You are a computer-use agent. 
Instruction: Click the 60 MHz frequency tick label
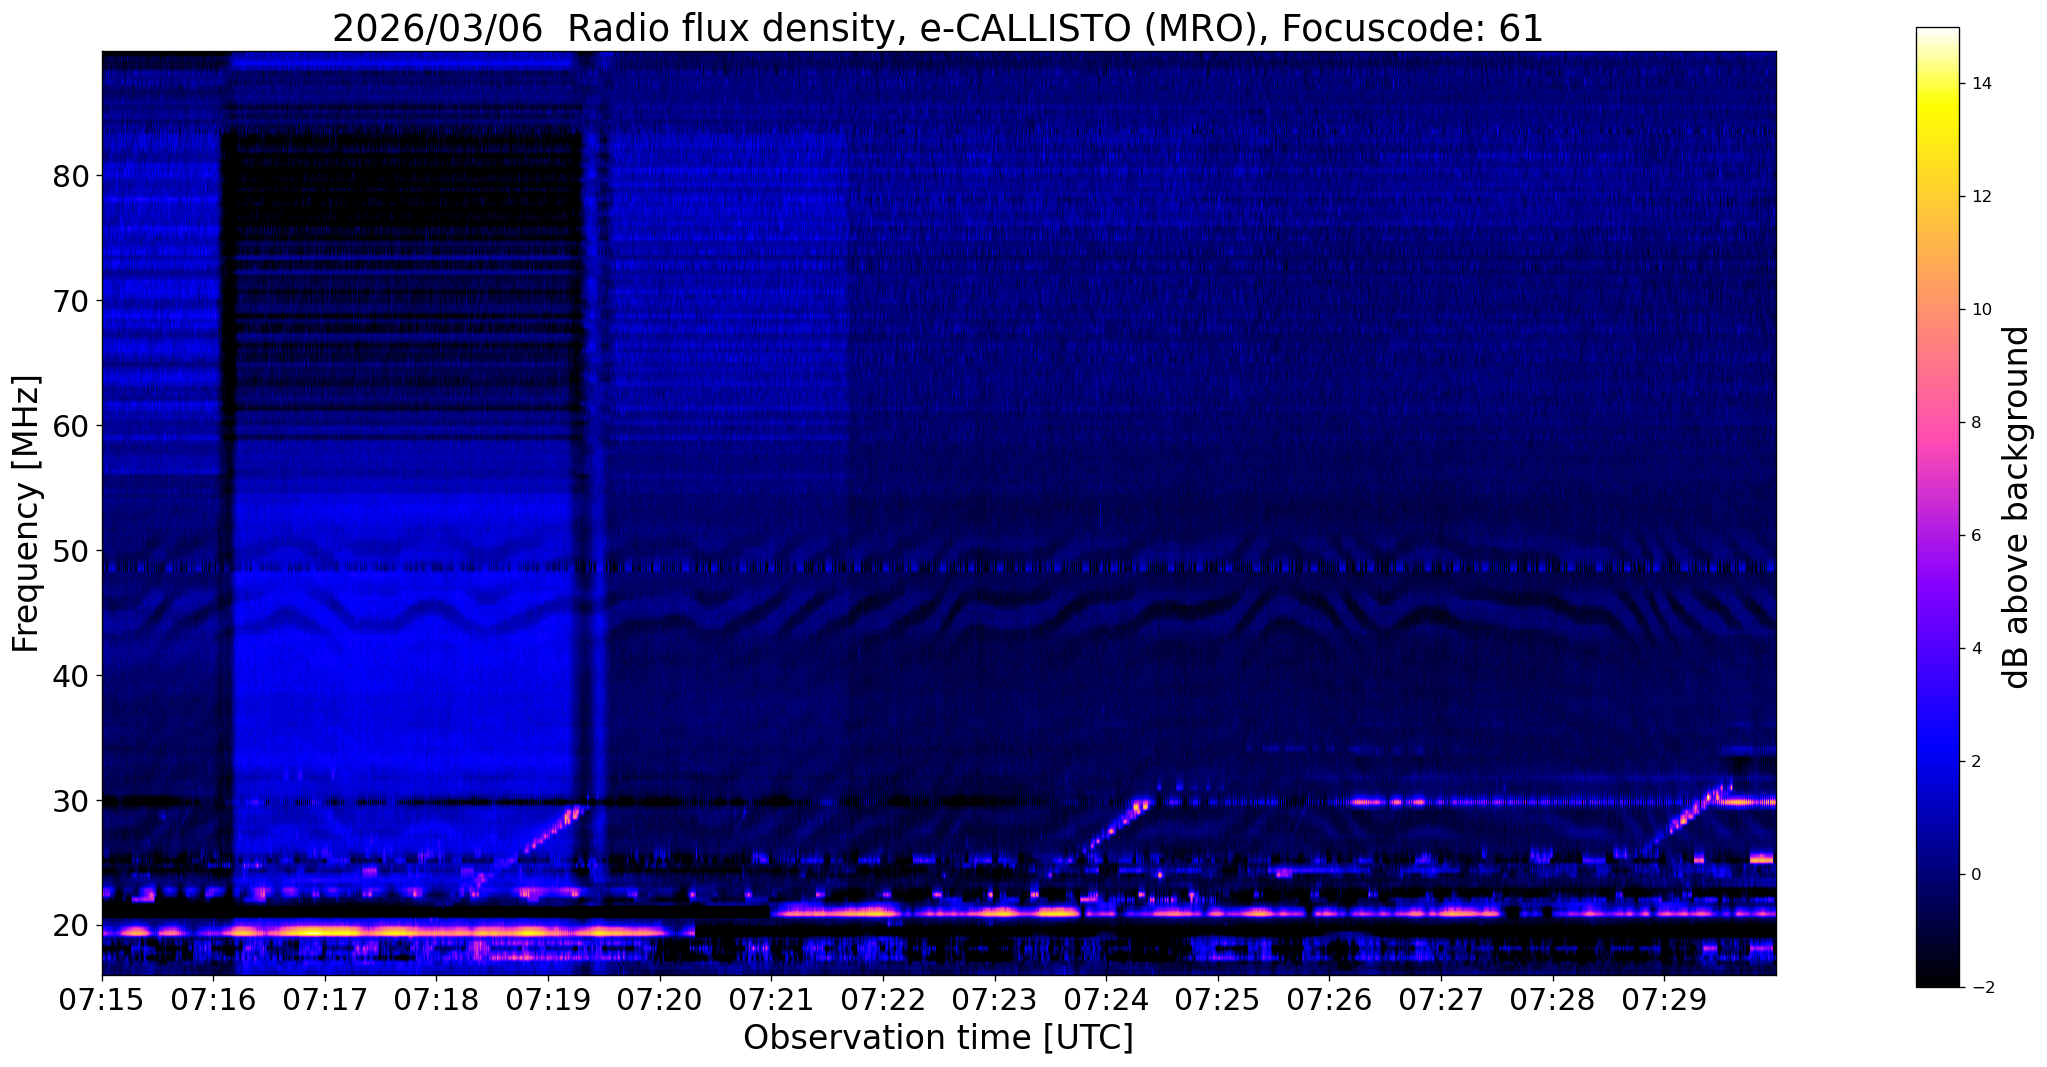coord(70,426)
